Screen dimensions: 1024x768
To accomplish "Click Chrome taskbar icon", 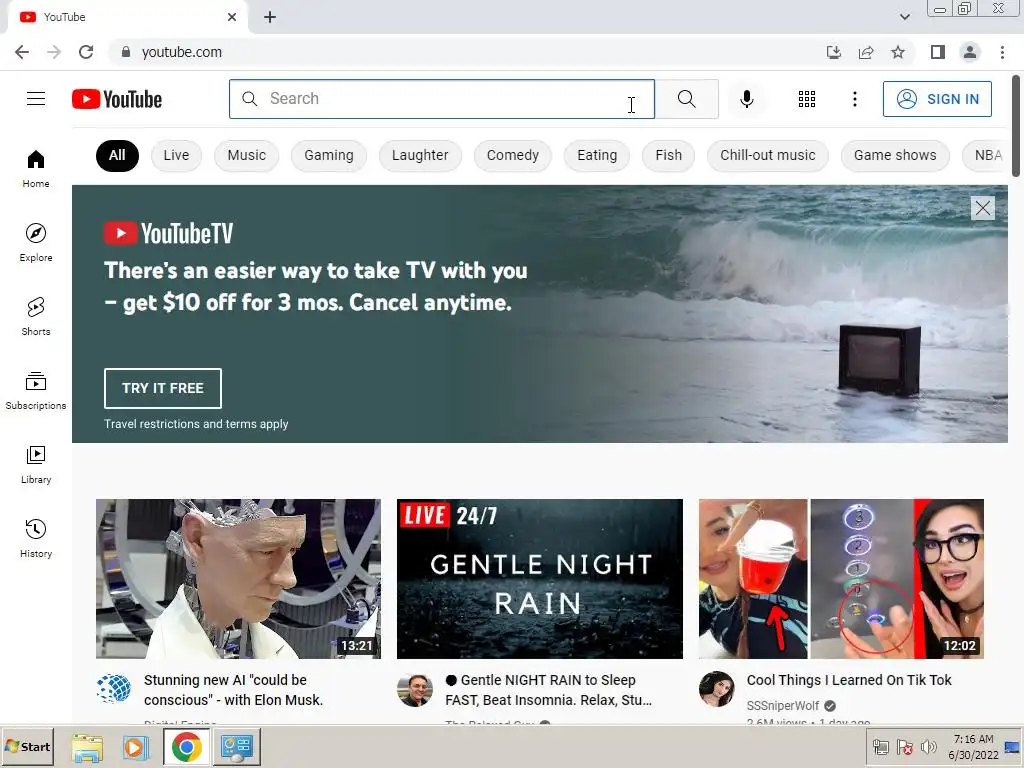I will click(x=187, y=747).
